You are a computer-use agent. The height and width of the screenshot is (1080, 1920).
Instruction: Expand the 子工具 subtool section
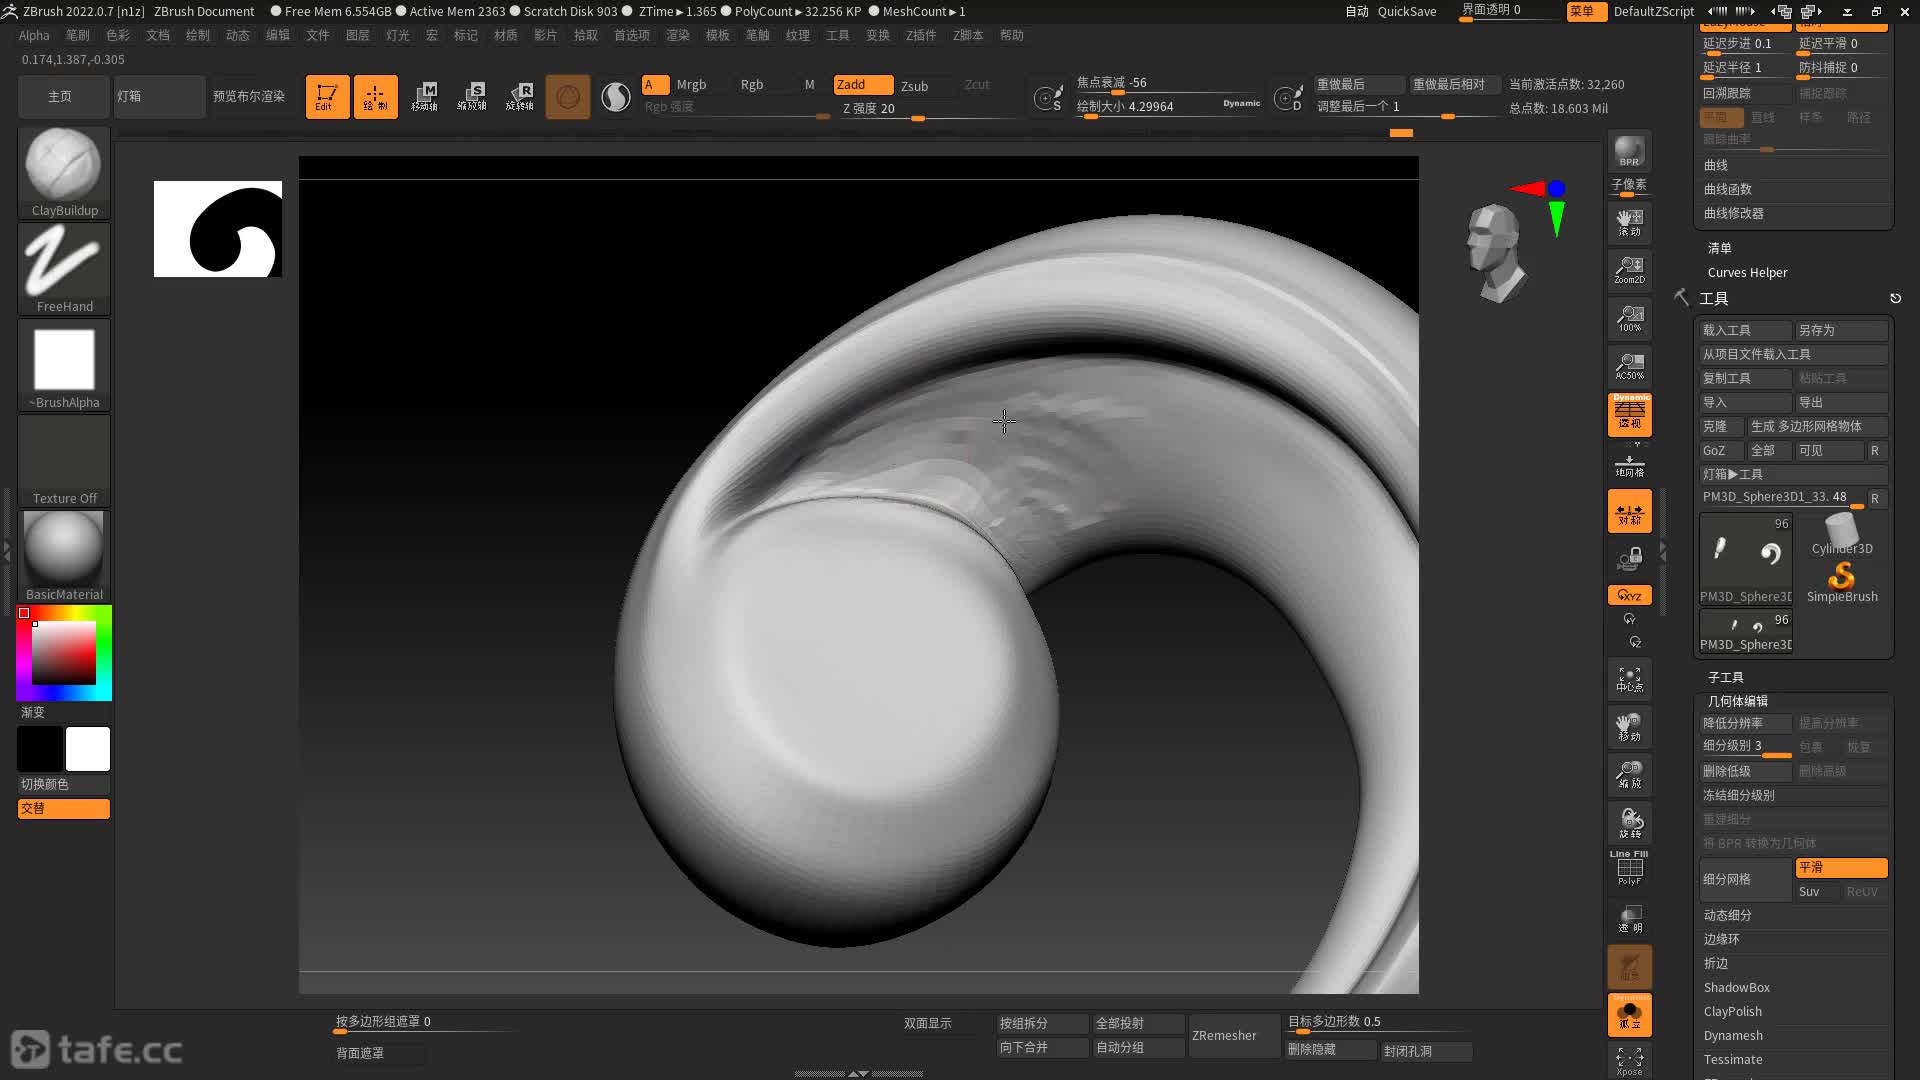(1725, 677)
